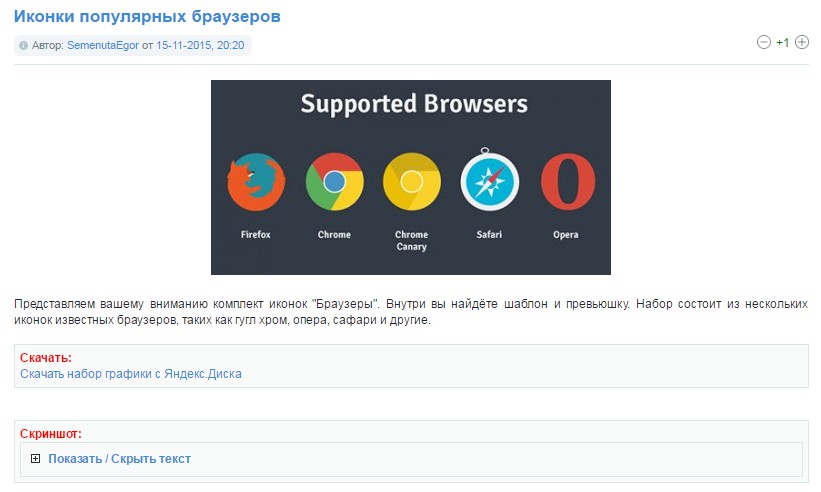Toggle the "Показать / Скрыть текст" spoiler
The image size is (821, 492).
point(119,459)
